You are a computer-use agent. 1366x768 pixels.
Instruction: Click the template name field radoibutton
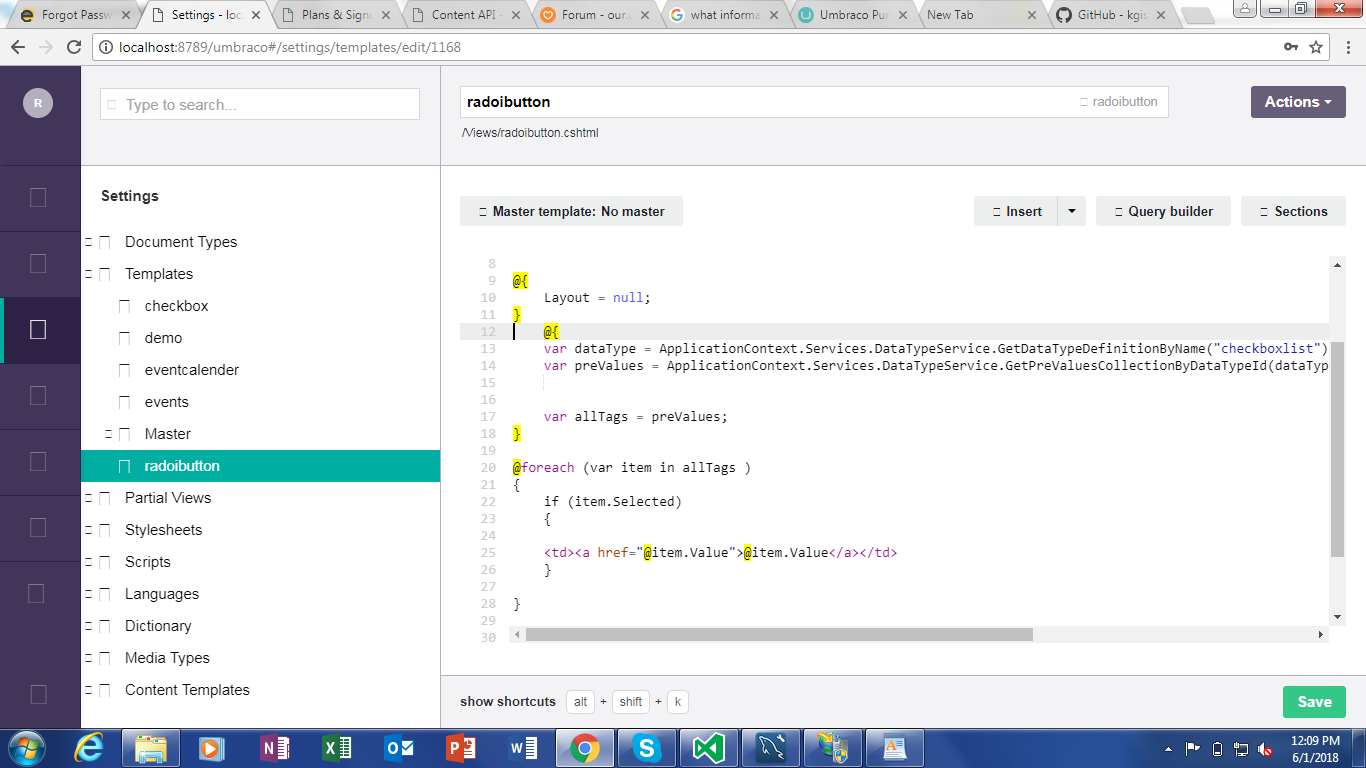(x=814, y=102)
